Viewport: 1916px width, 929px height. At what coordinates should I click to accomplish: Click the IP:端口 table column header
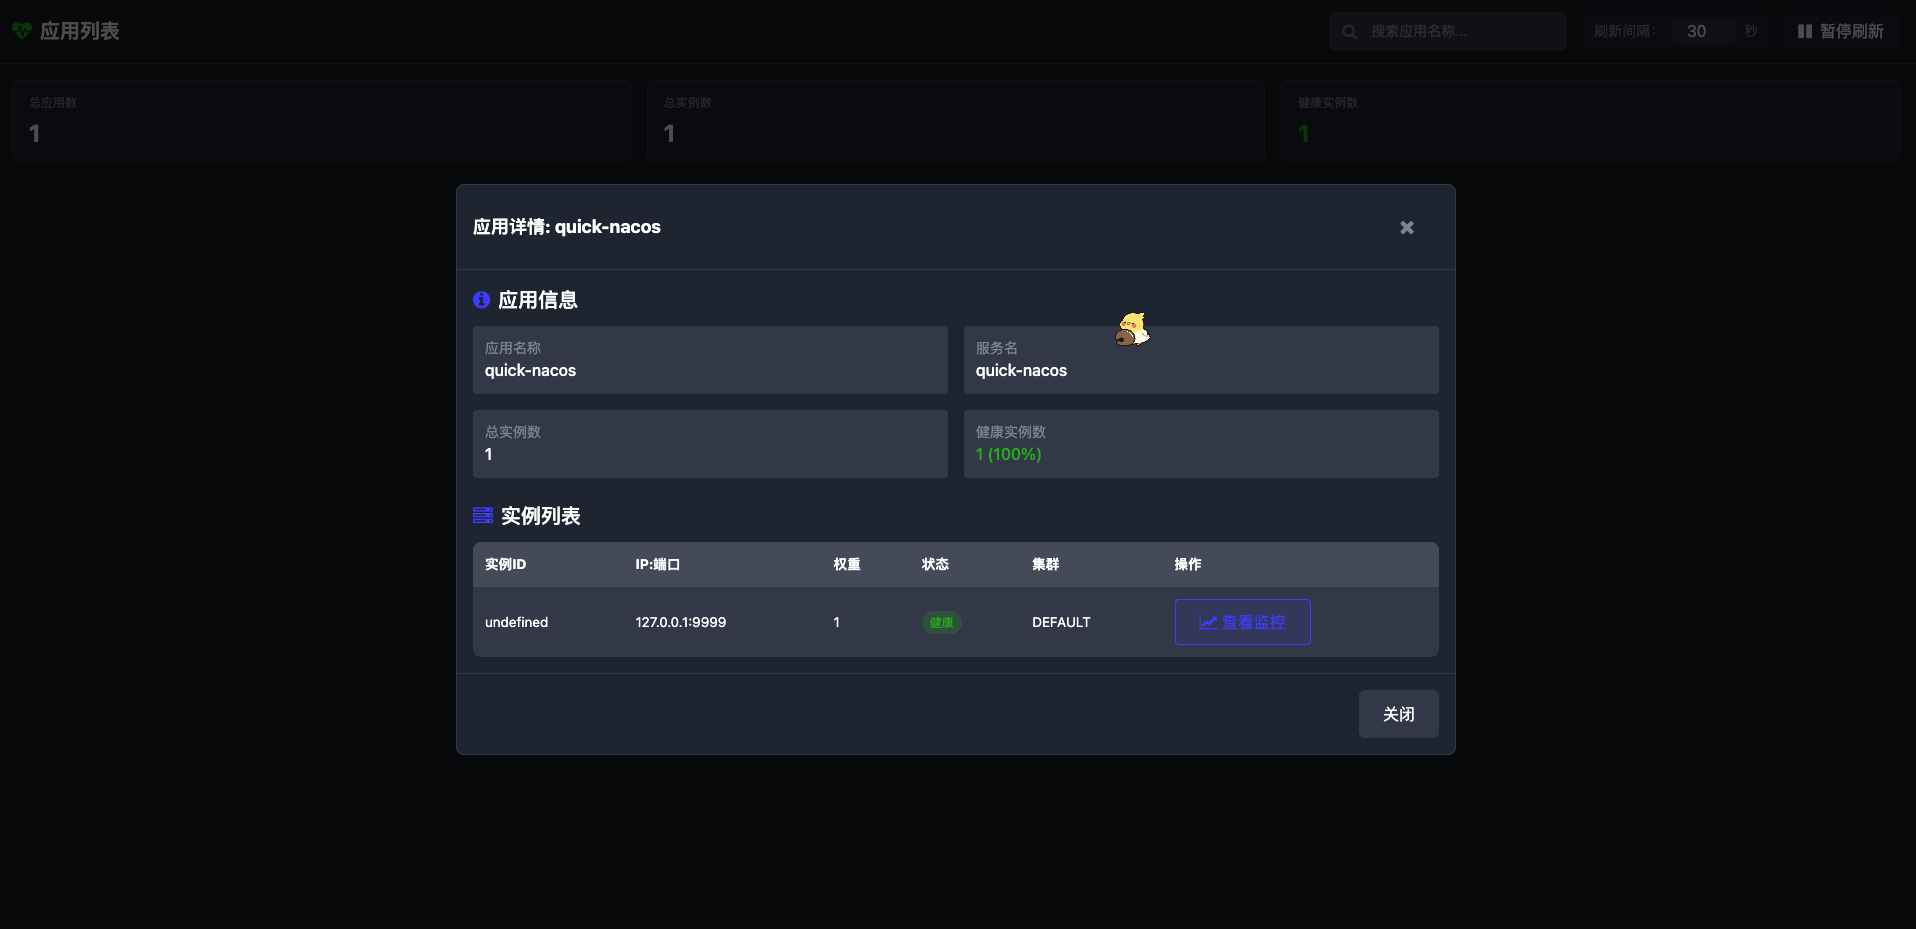tap(657, 564)
